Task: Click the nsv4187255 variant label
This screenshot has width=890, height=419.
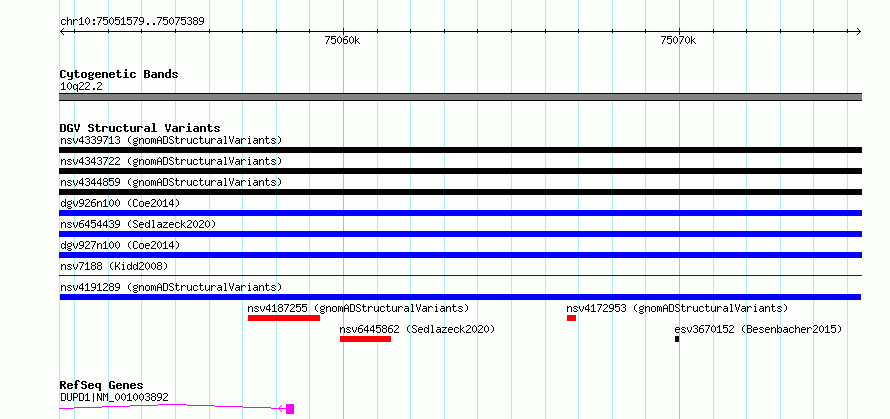Action: click(x=358, y=308)
